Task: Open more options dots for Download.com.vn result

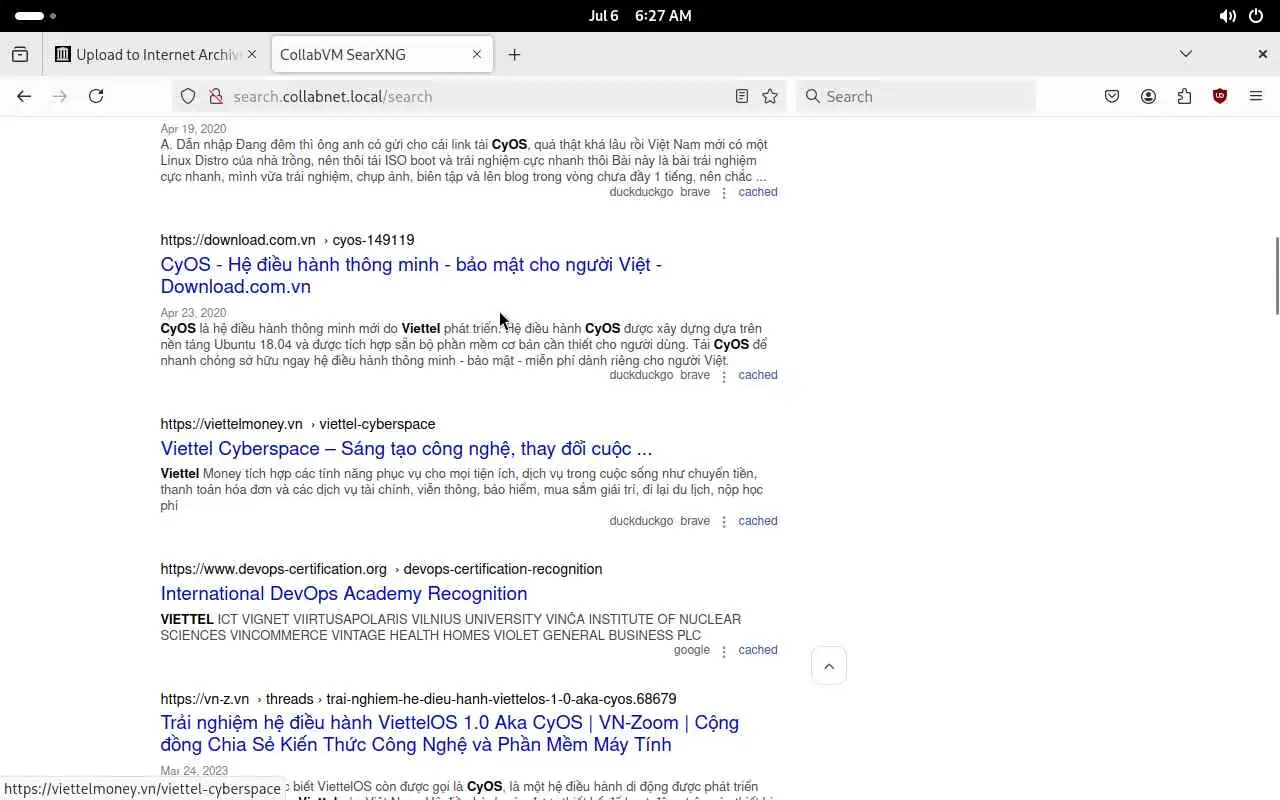Action: click(724, 376)
